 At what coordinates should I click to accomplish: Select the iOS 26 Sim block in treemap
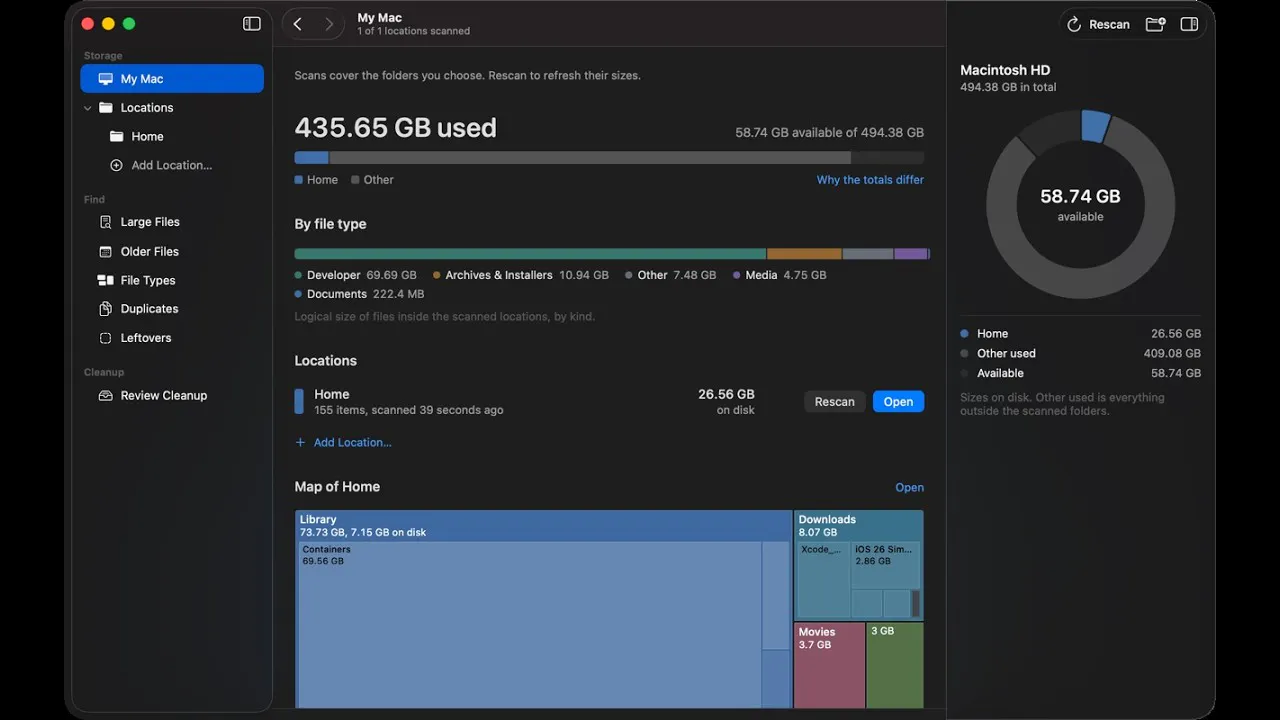(886, 565)
